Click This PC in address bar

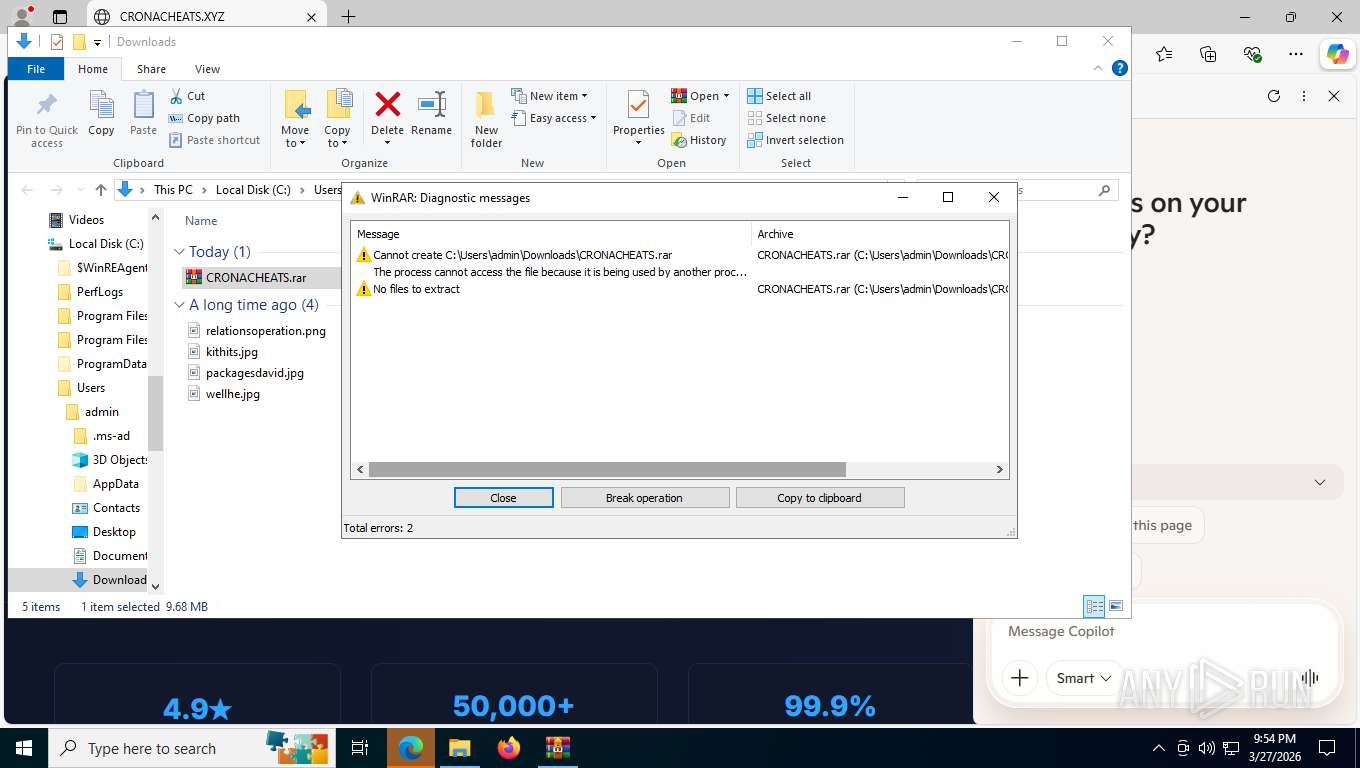(x=173, y=190)
